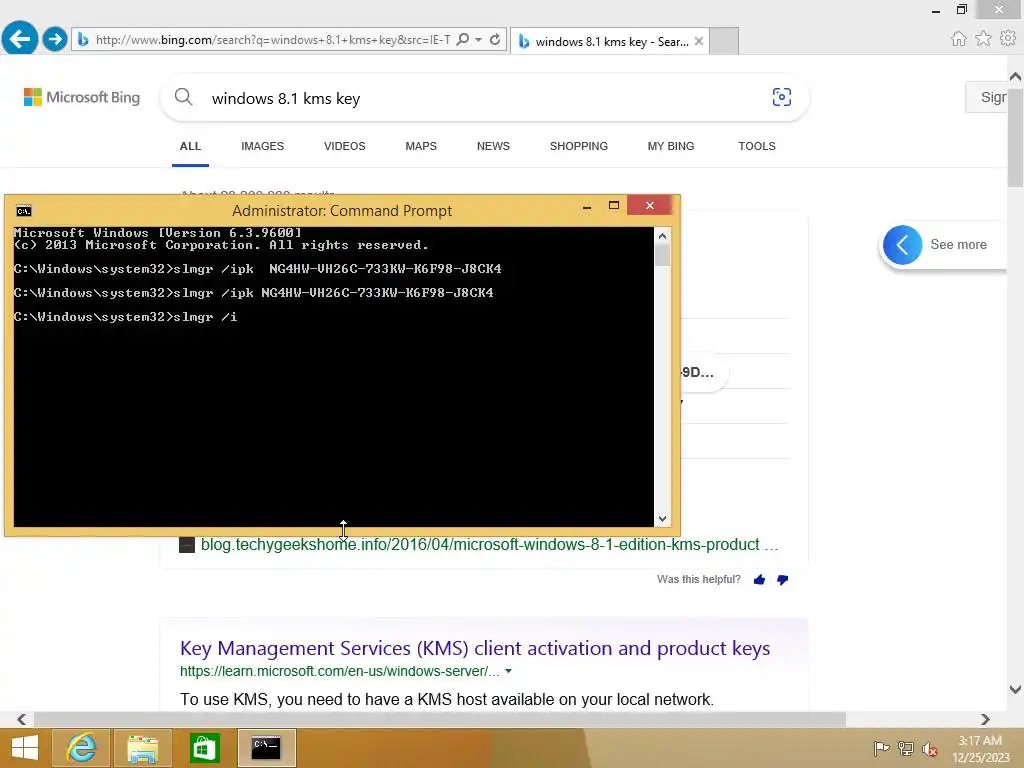The image size is (1024, 768).
Task: Click the muted speaker volume tray icon
Action: coord(930,748)
